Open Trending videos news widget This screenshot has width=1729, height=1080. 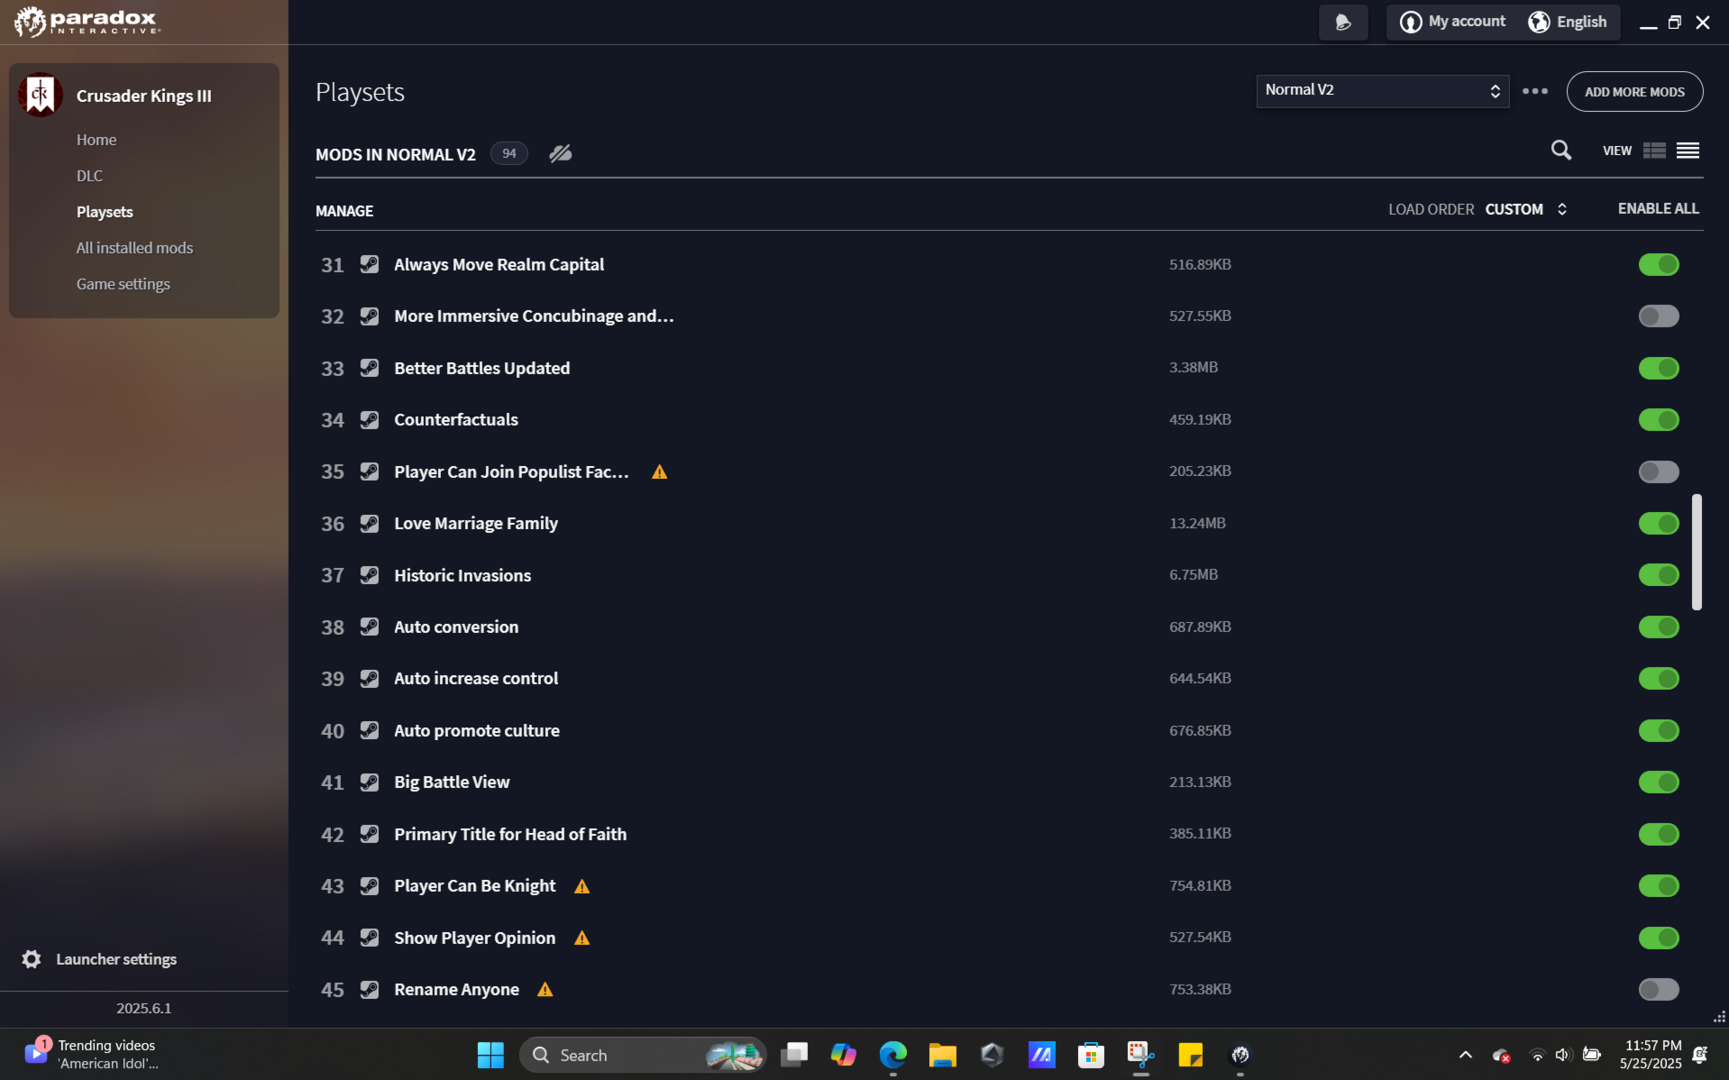click(92, 1054)
